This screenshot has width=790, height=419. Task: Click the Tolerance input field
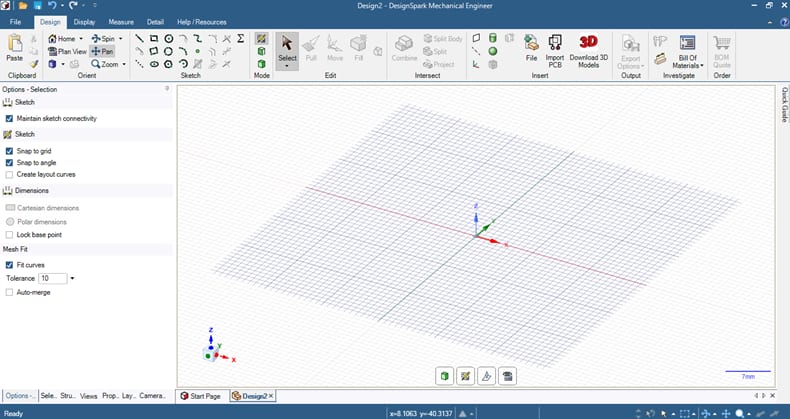[52, 278]
